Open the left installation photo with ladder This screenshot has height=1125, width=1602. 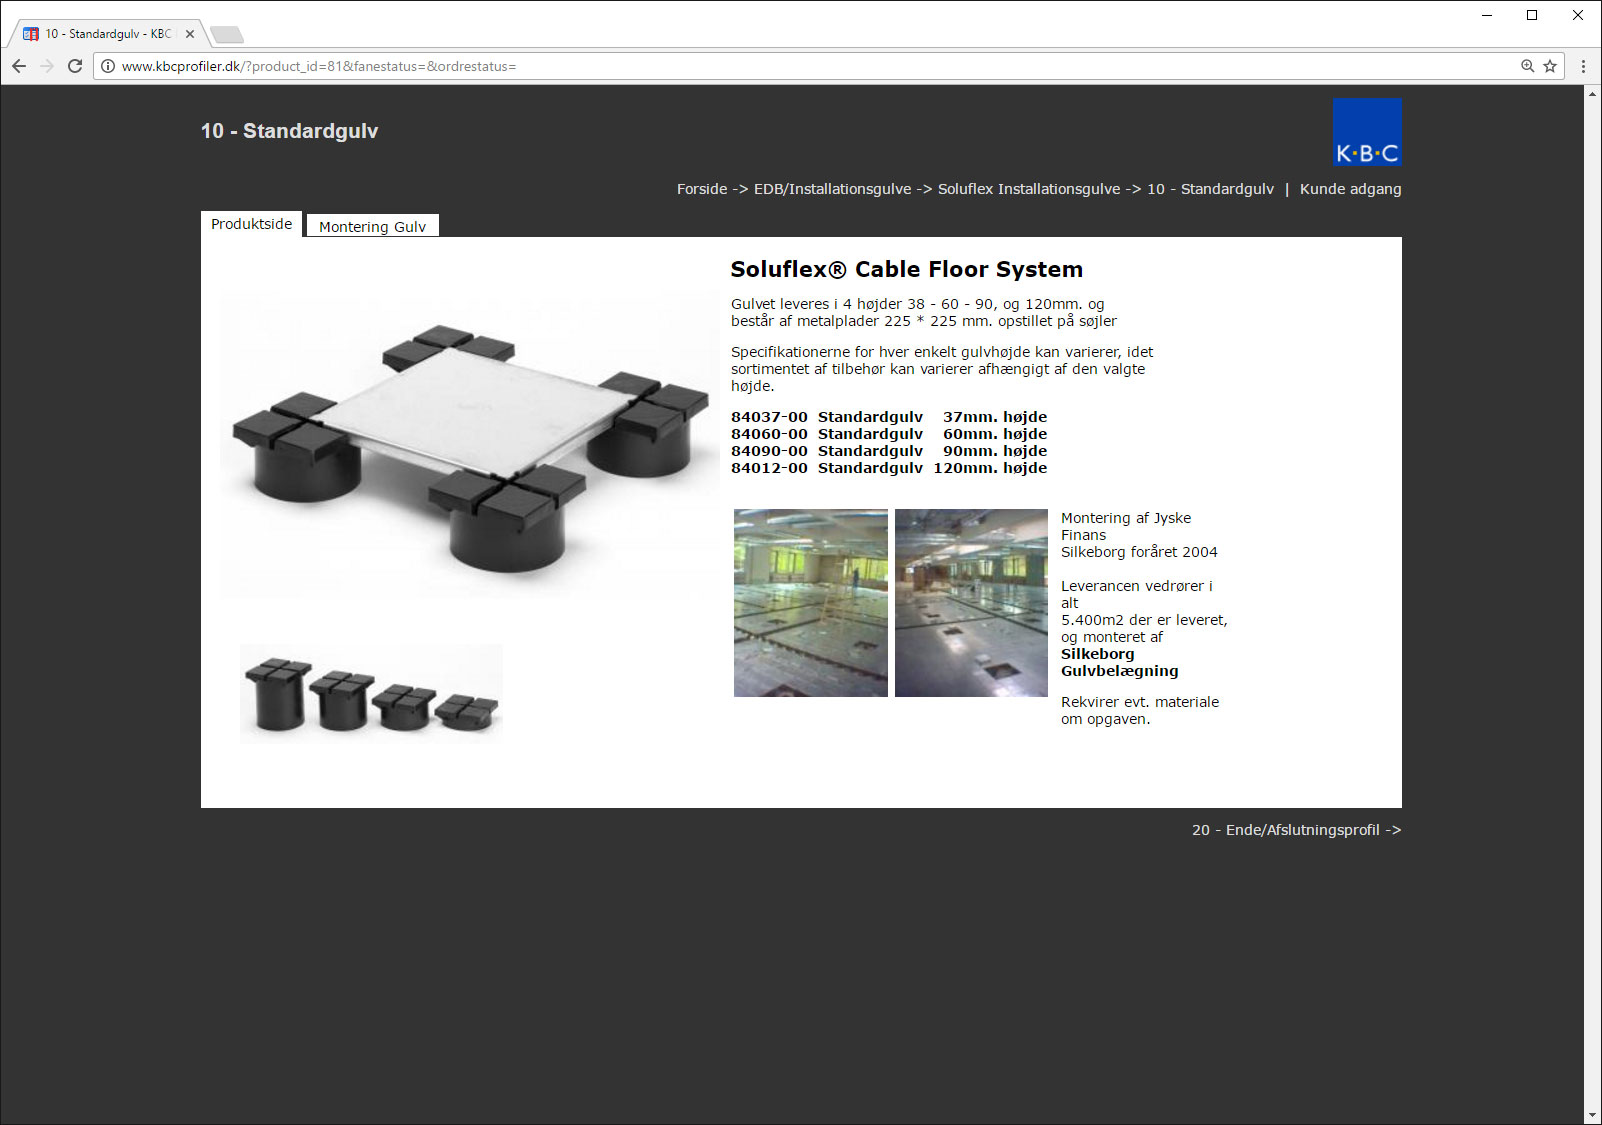tap(811, 603)
